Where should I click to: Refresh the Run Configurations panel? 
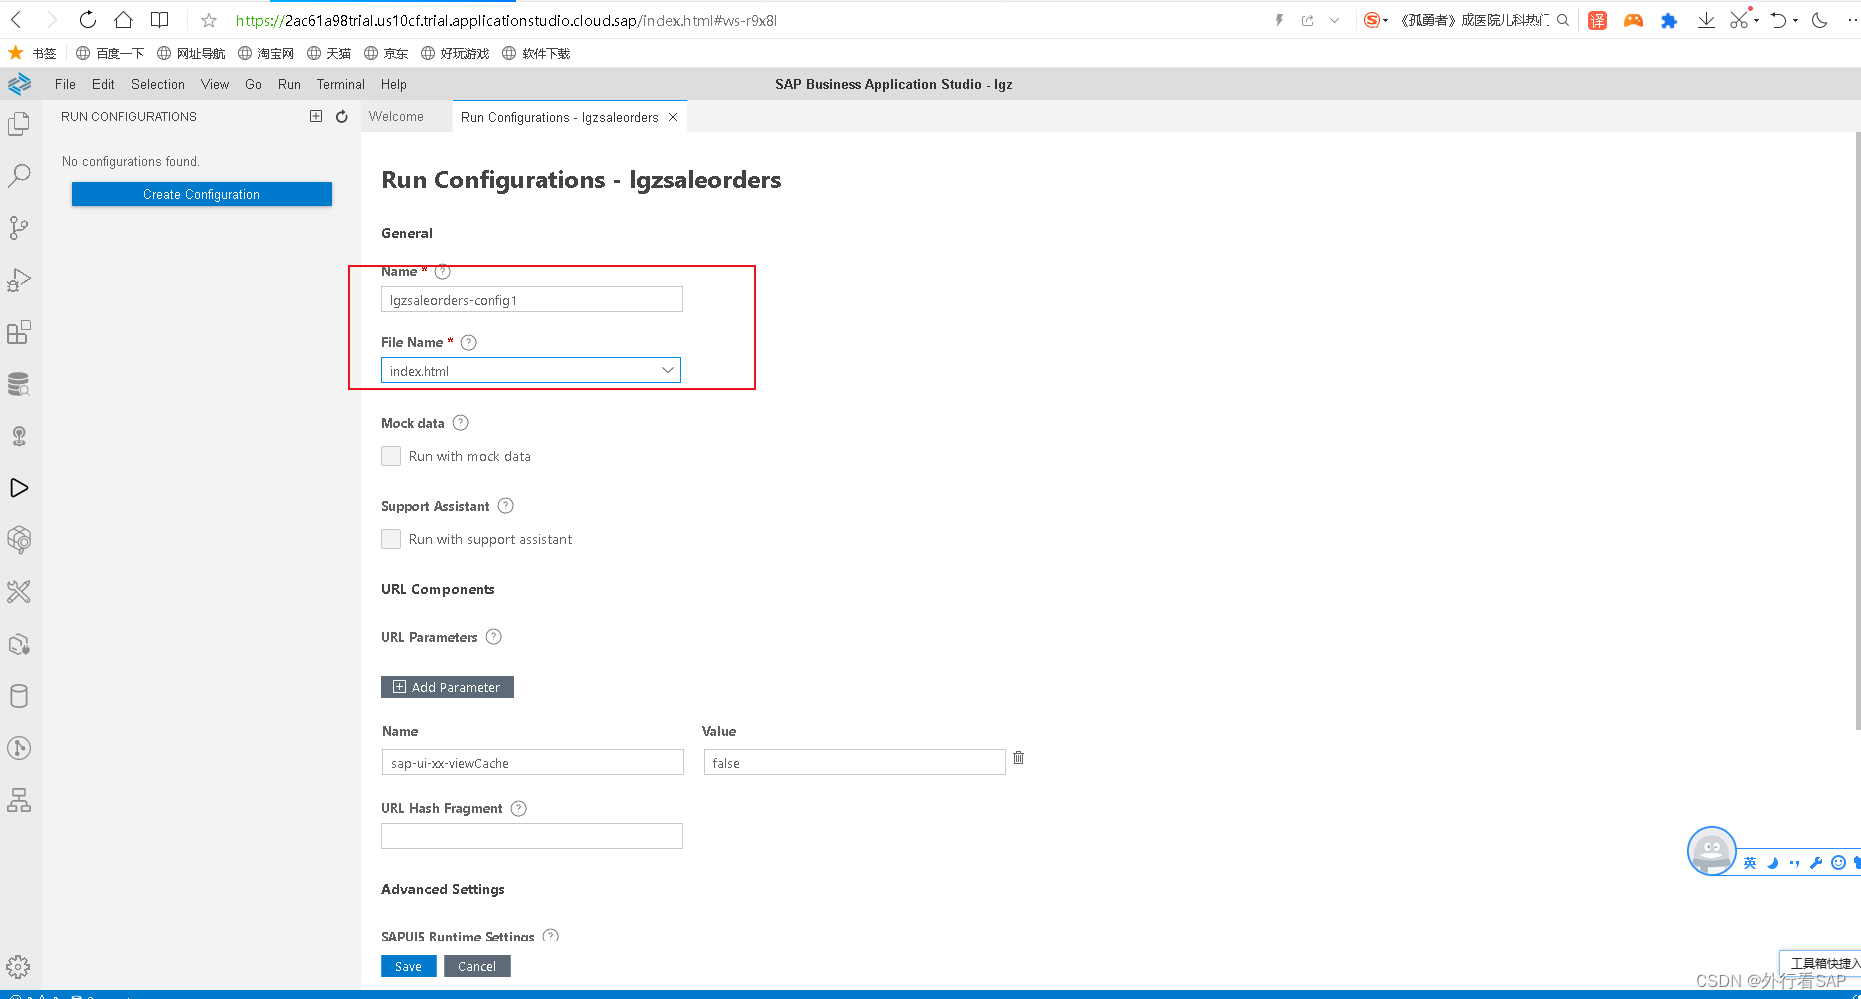(342, 116)
